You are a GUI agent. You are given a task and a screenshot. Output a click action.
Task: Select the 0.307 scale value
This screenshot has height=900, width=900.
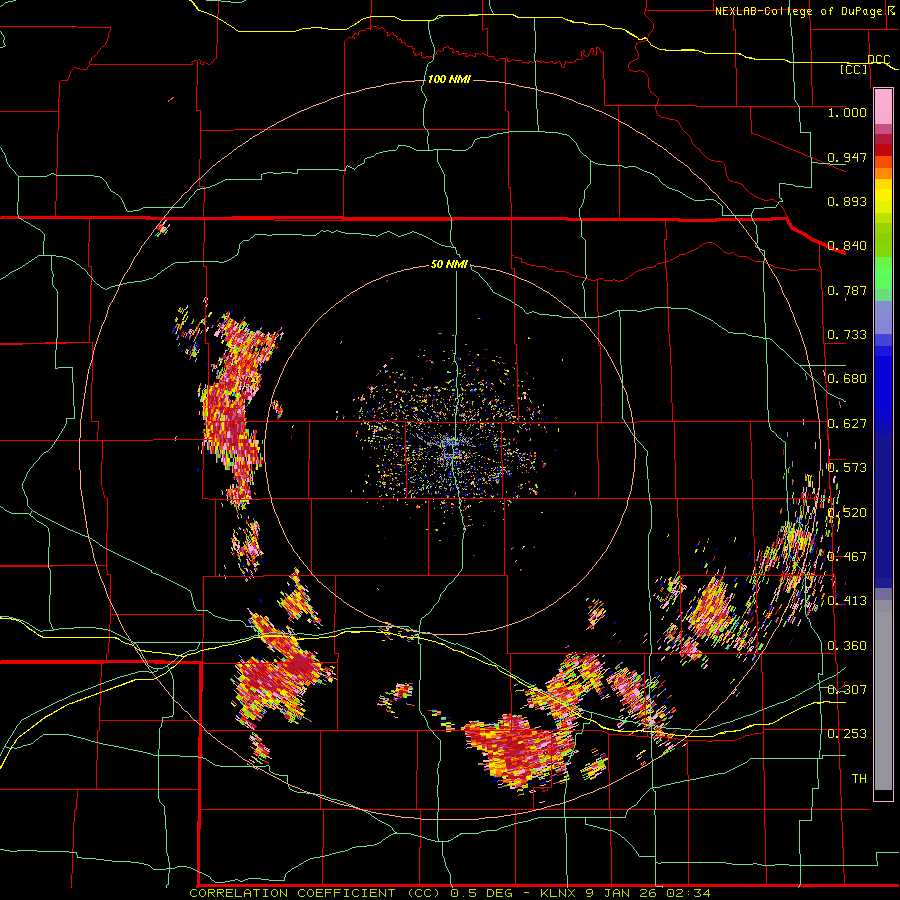(847, 689)
